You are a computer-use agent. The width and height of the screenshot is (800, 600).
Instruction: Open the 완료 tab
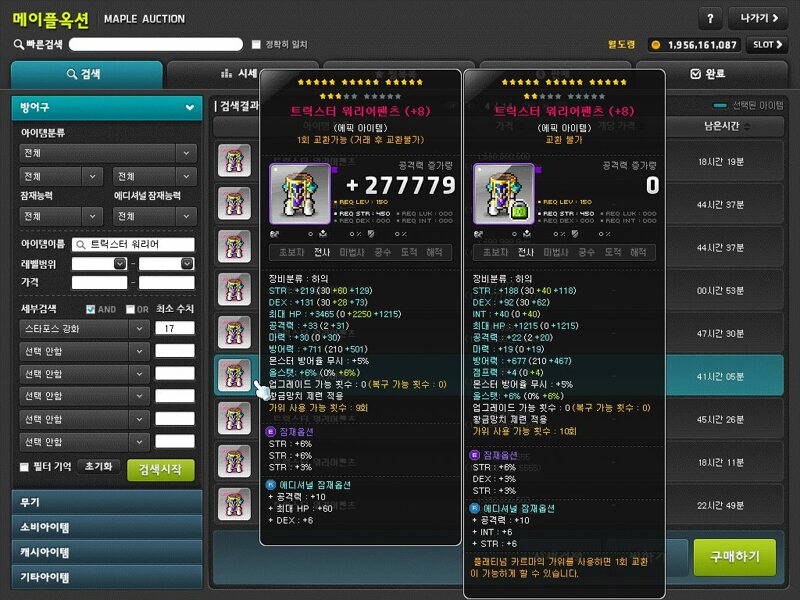click(711, 74)
